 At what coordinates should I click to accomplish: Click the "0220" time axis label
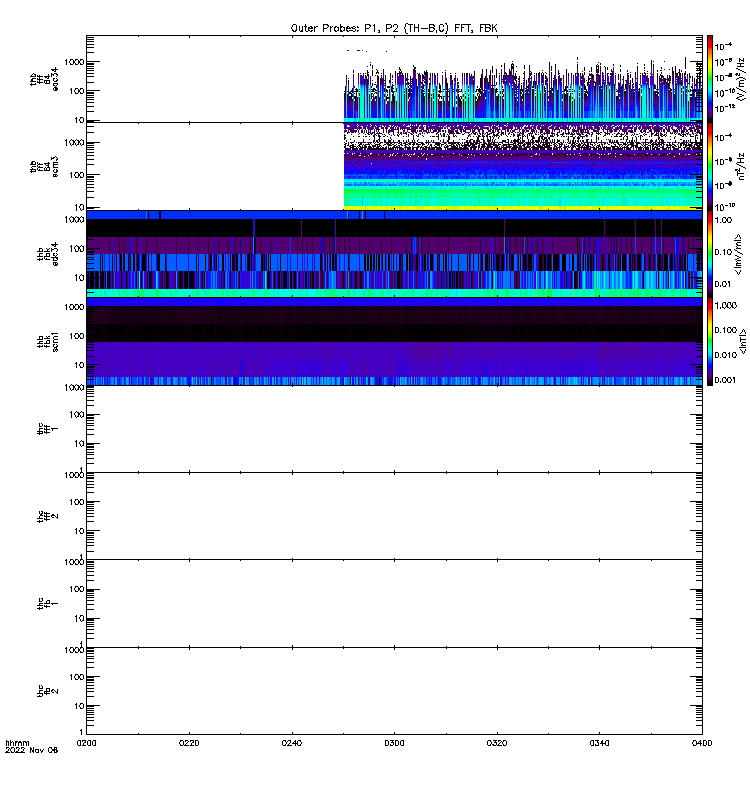189,743
